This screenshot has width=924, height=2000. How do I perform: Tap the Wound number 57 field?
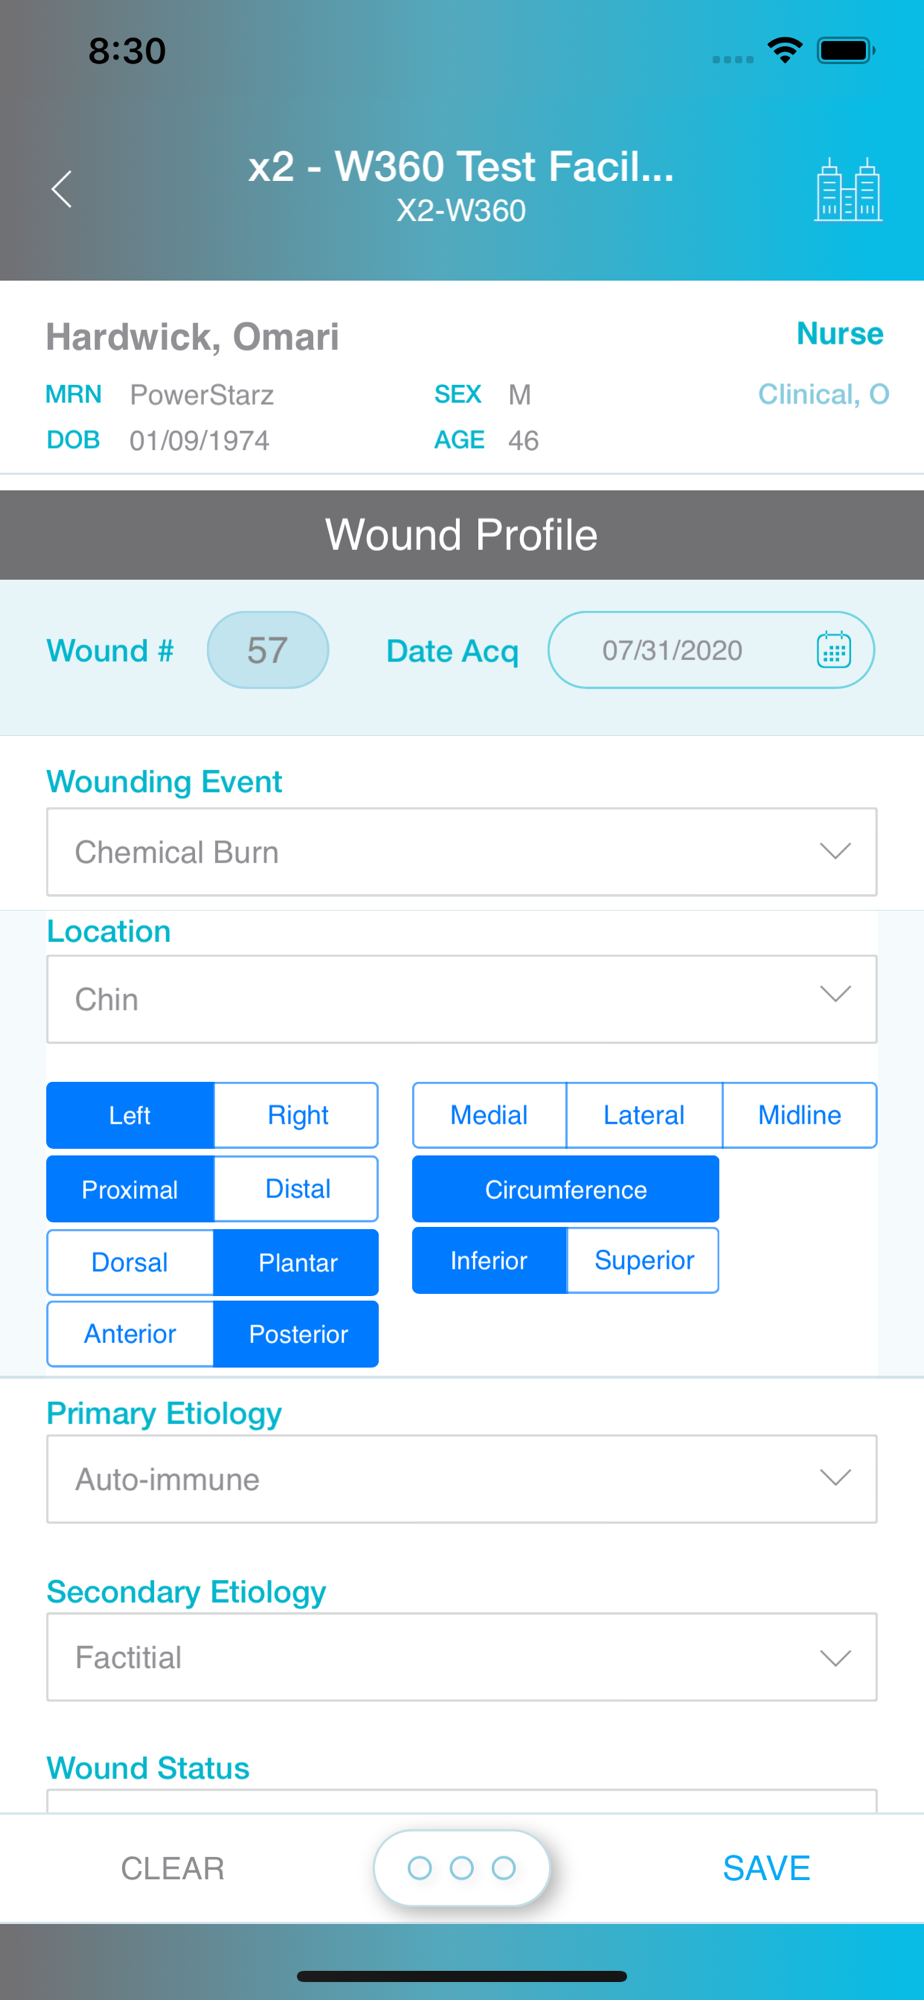coord(267,650)
